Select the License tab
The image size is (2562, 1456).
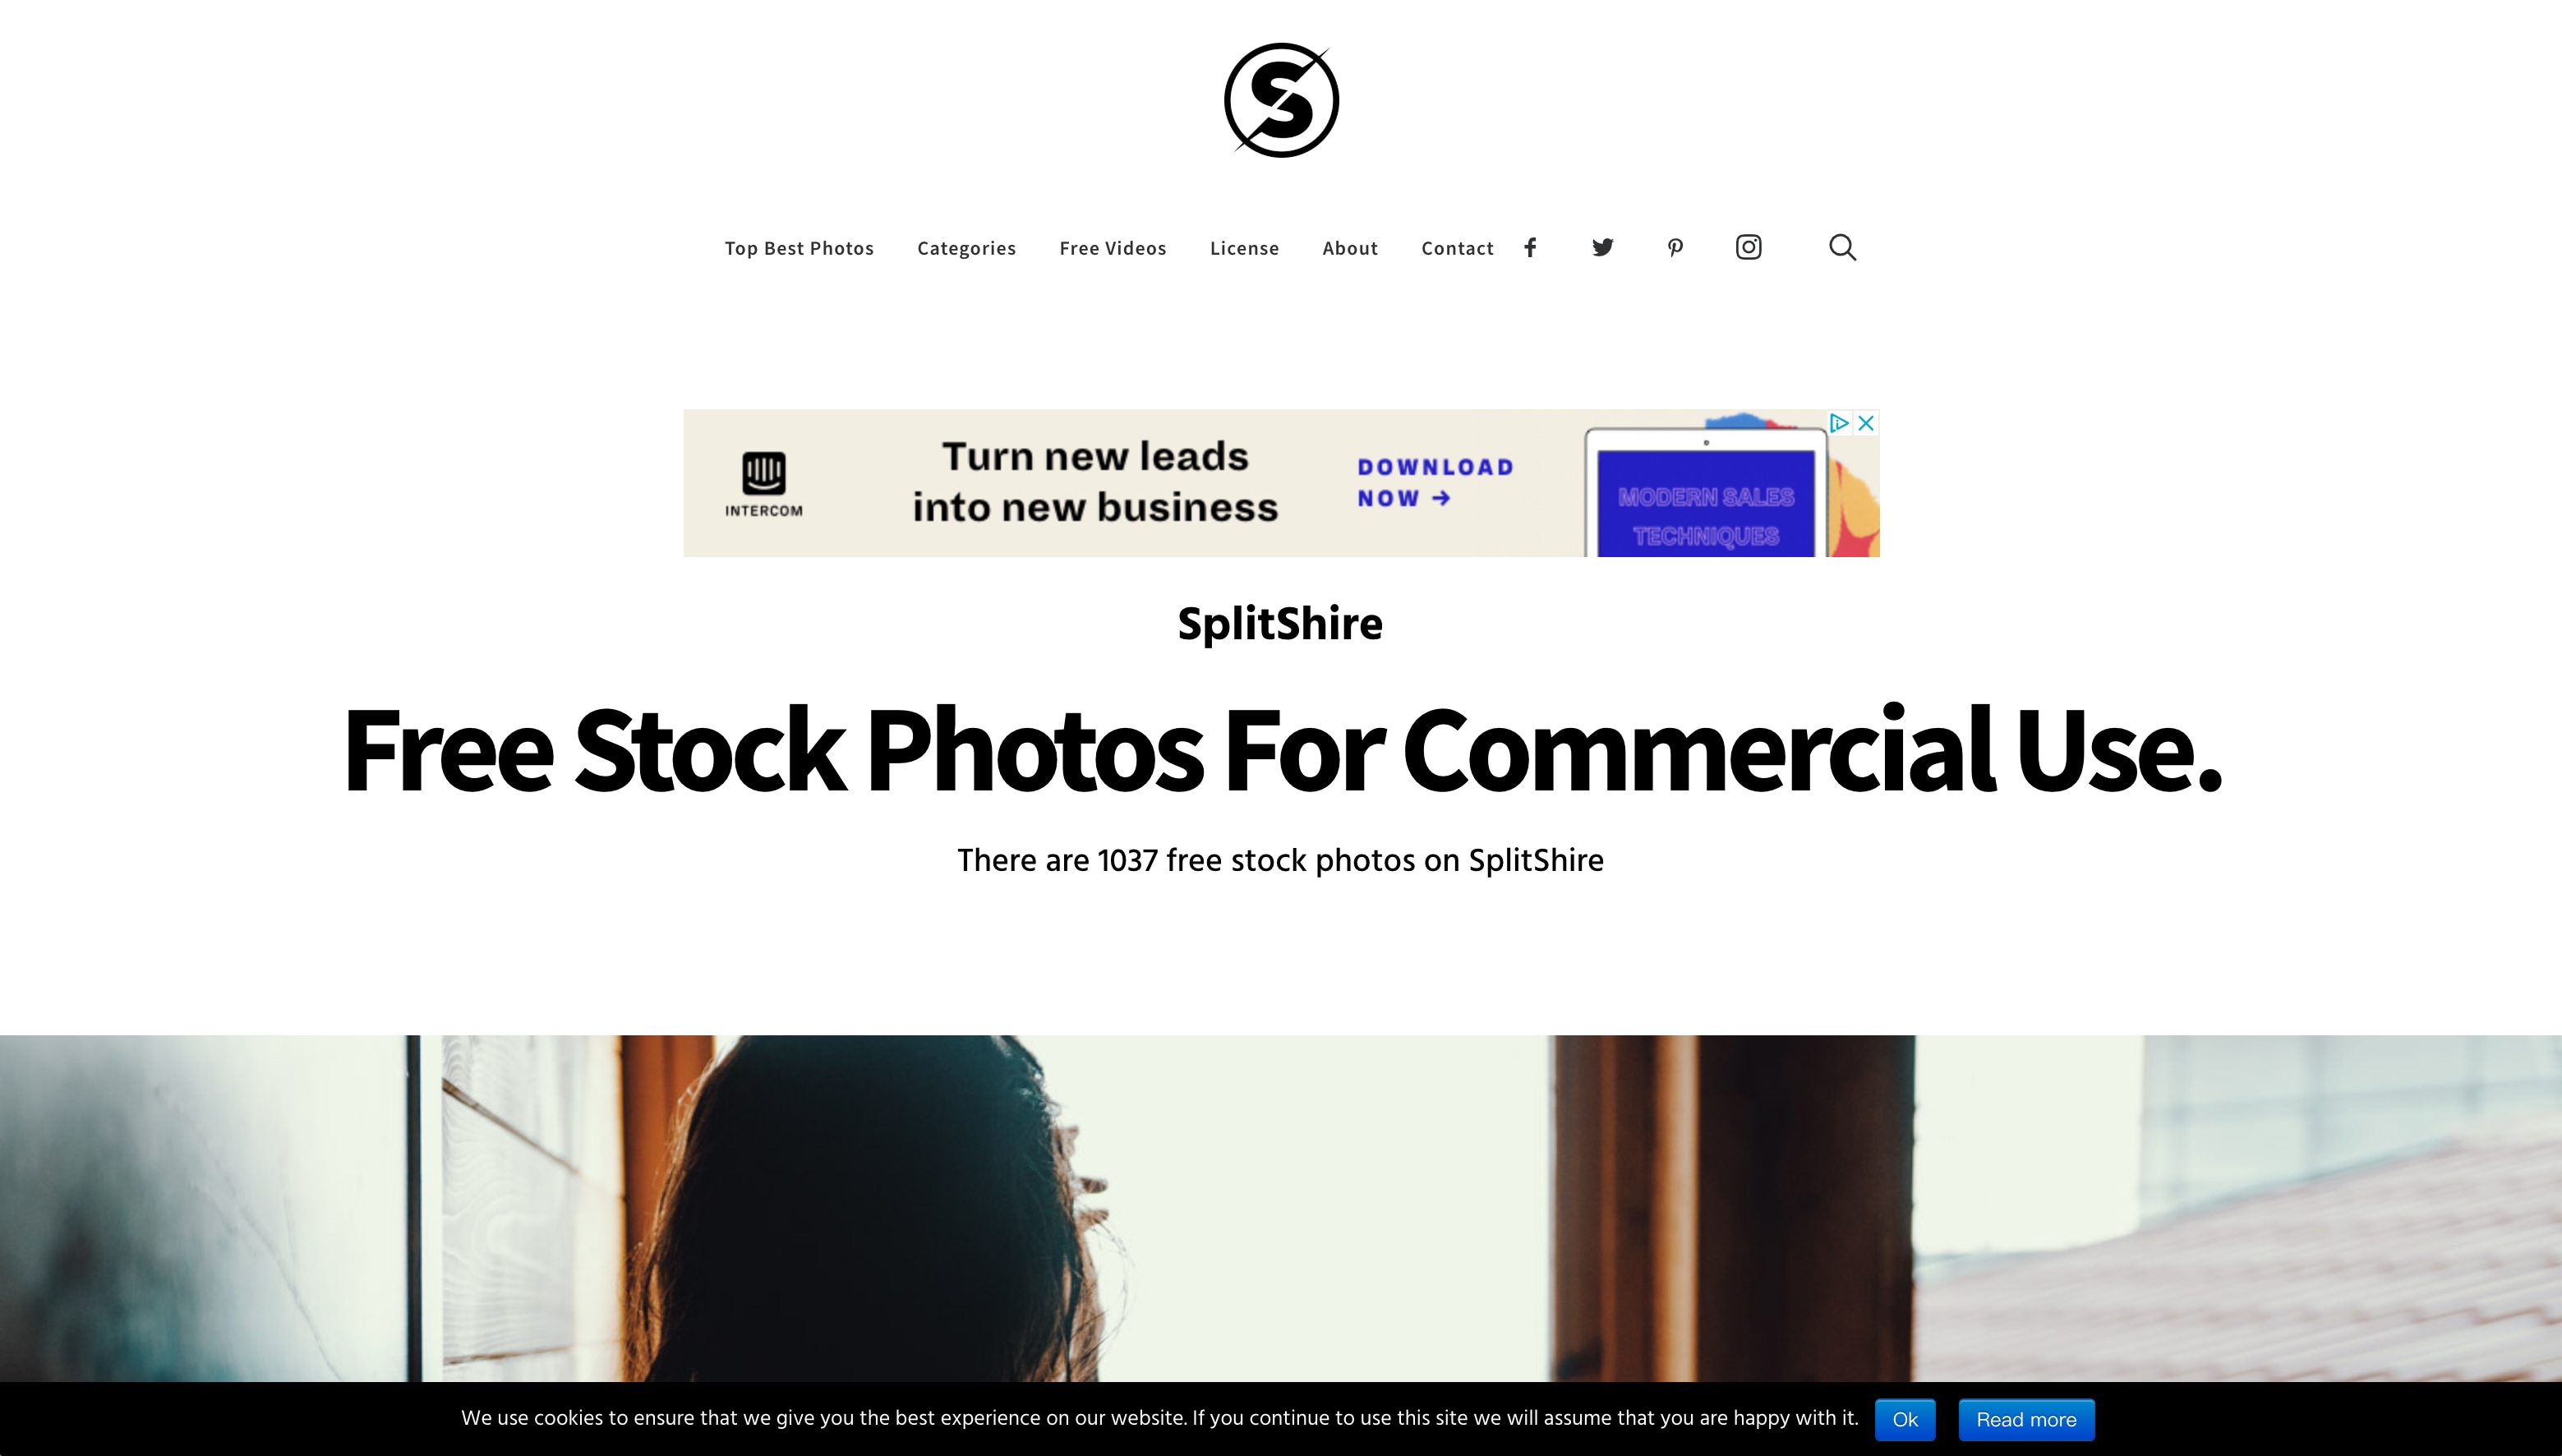[1244, 248]
